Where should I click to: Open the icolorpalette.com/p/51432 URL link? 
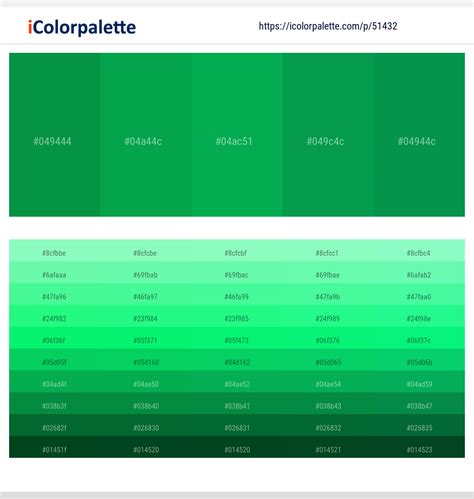point(328,26)
